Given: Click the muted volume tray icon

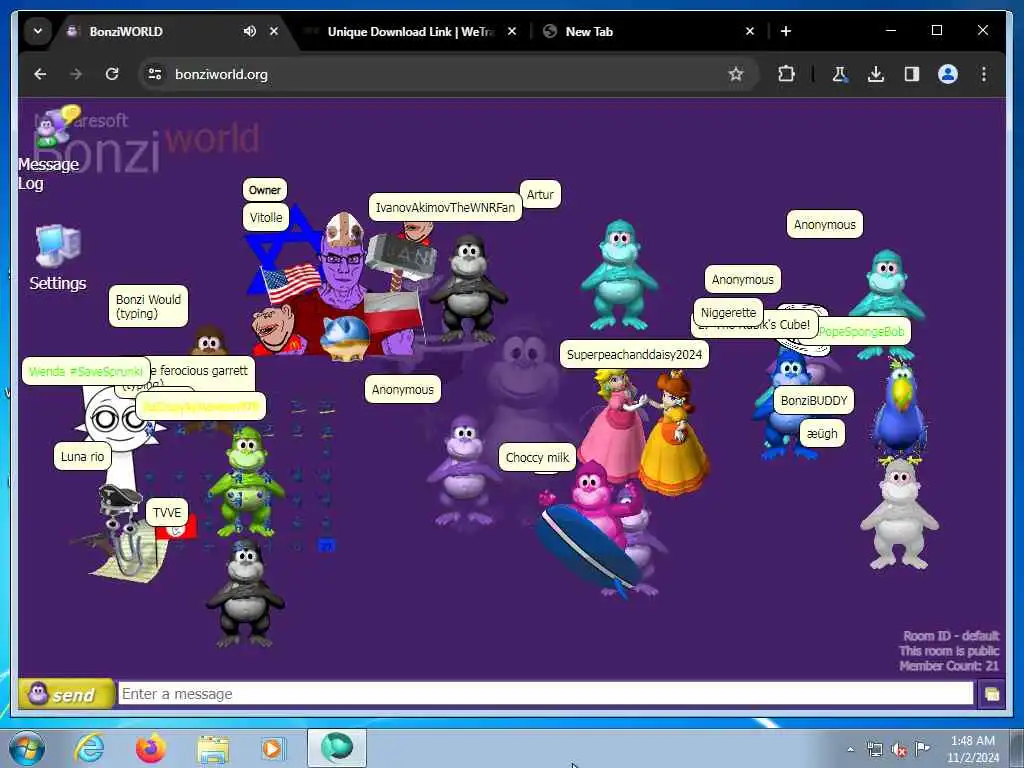Looking at the screenshot, I should pyautogui.click(x=899, y=750).
